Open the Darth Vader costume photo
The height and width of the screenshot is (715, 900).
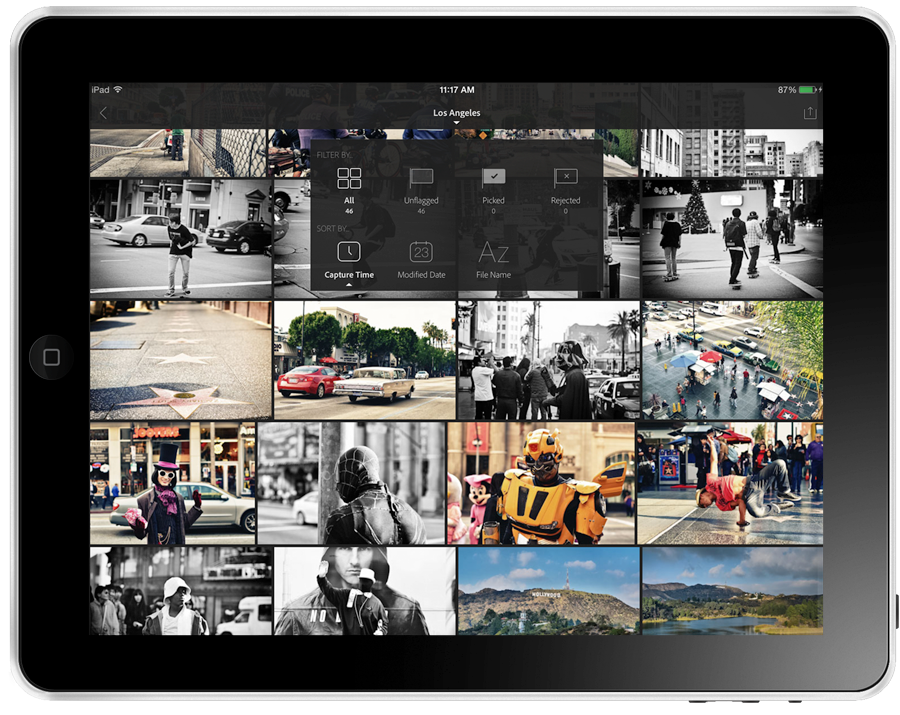click(x=549, y=360)
